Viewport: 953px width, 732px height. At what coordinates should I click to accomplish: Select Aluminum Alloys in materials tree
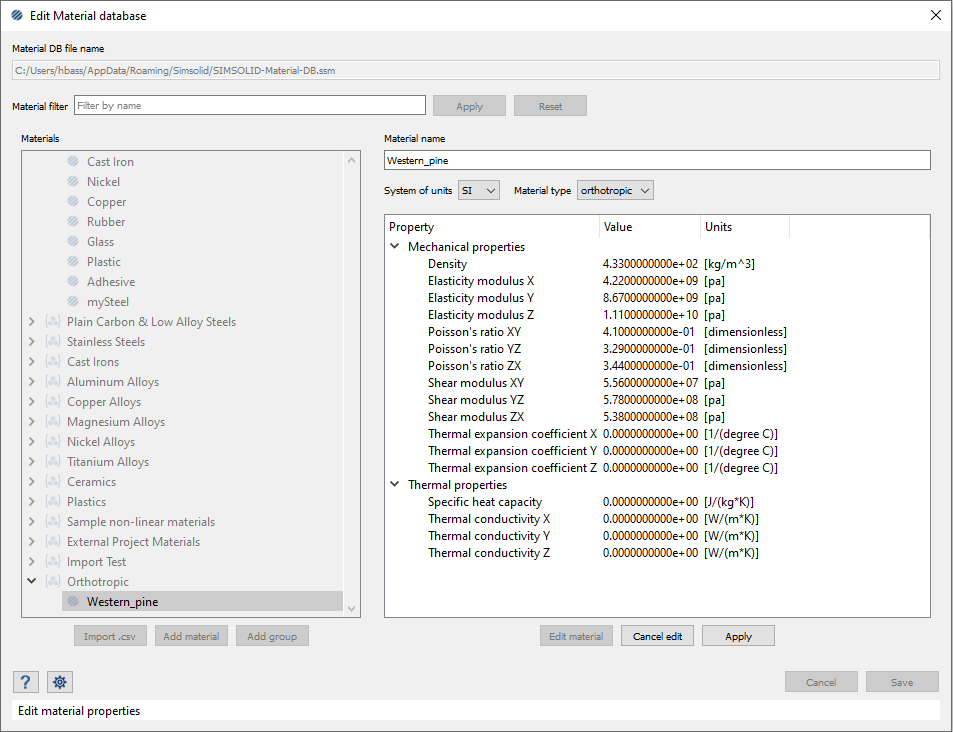(x=113, y=382)
